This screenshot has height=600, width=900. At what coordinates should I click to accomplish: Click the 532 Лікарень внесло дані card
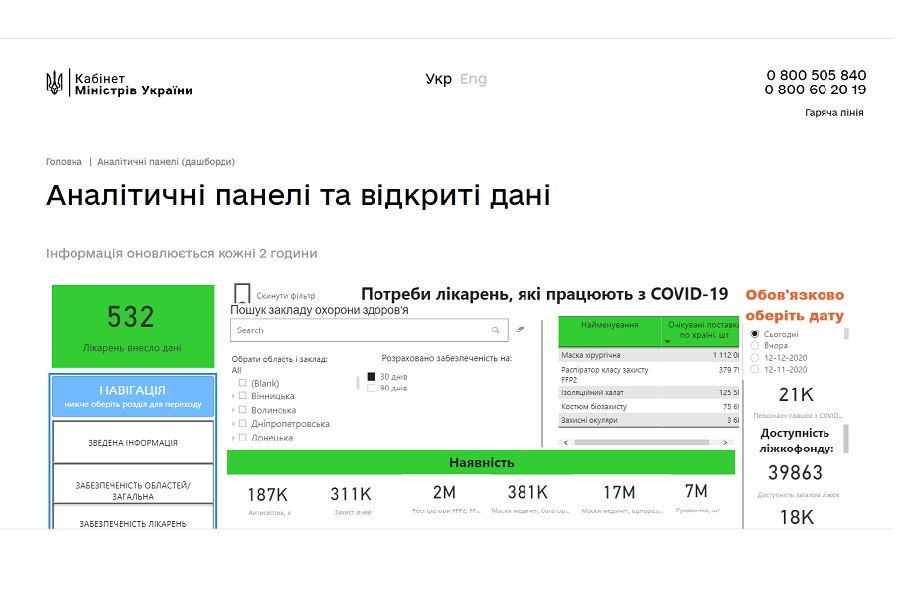[133, 326]
